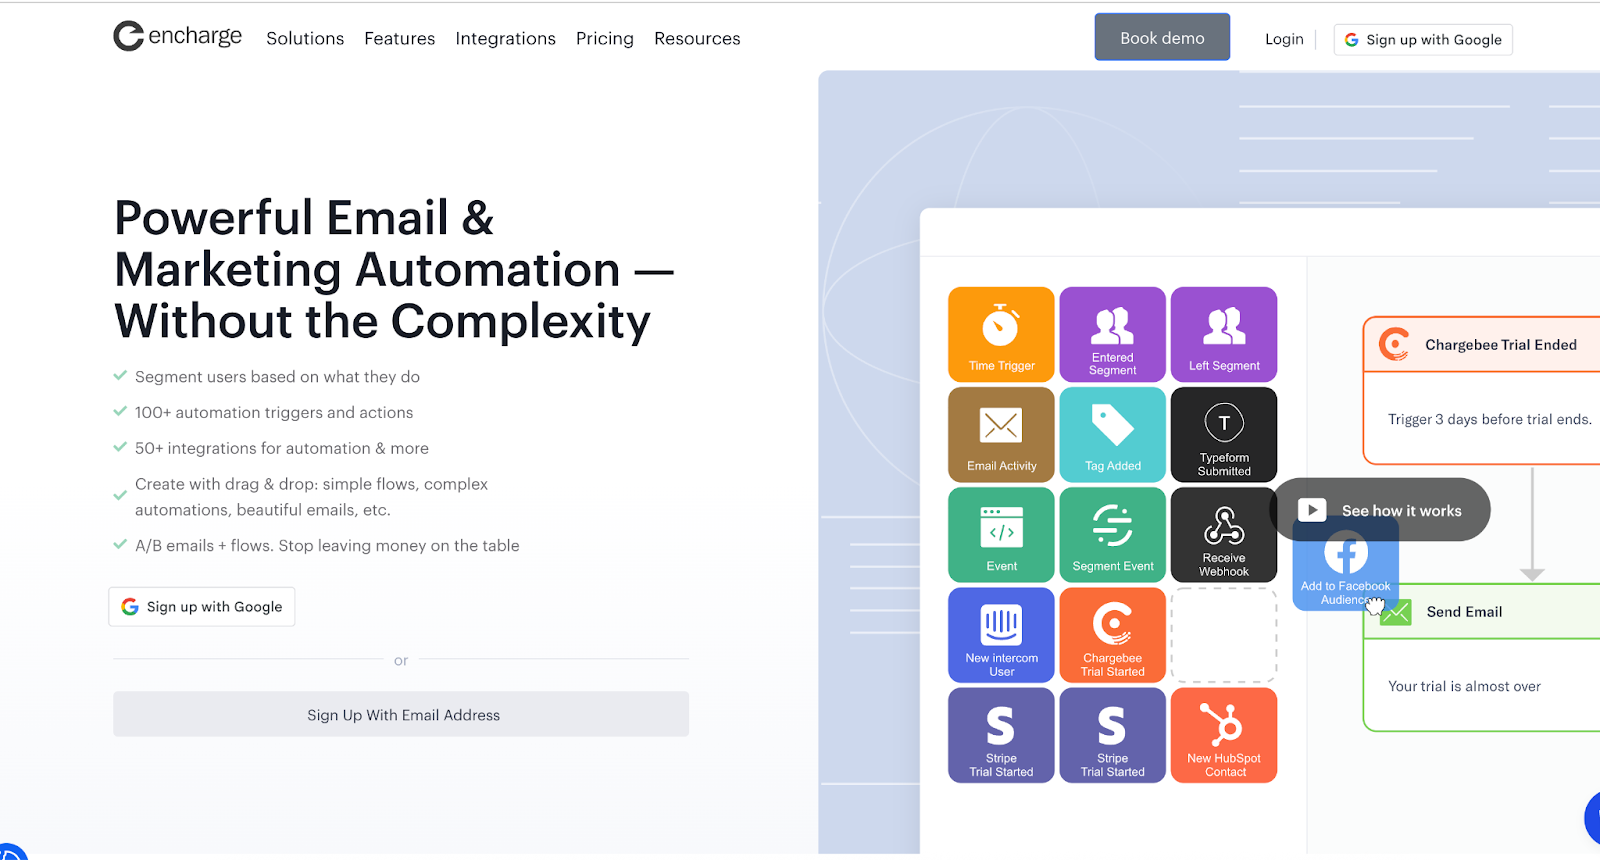
Task: Select the Time Trigger tile
Action: pos(1001,335)
